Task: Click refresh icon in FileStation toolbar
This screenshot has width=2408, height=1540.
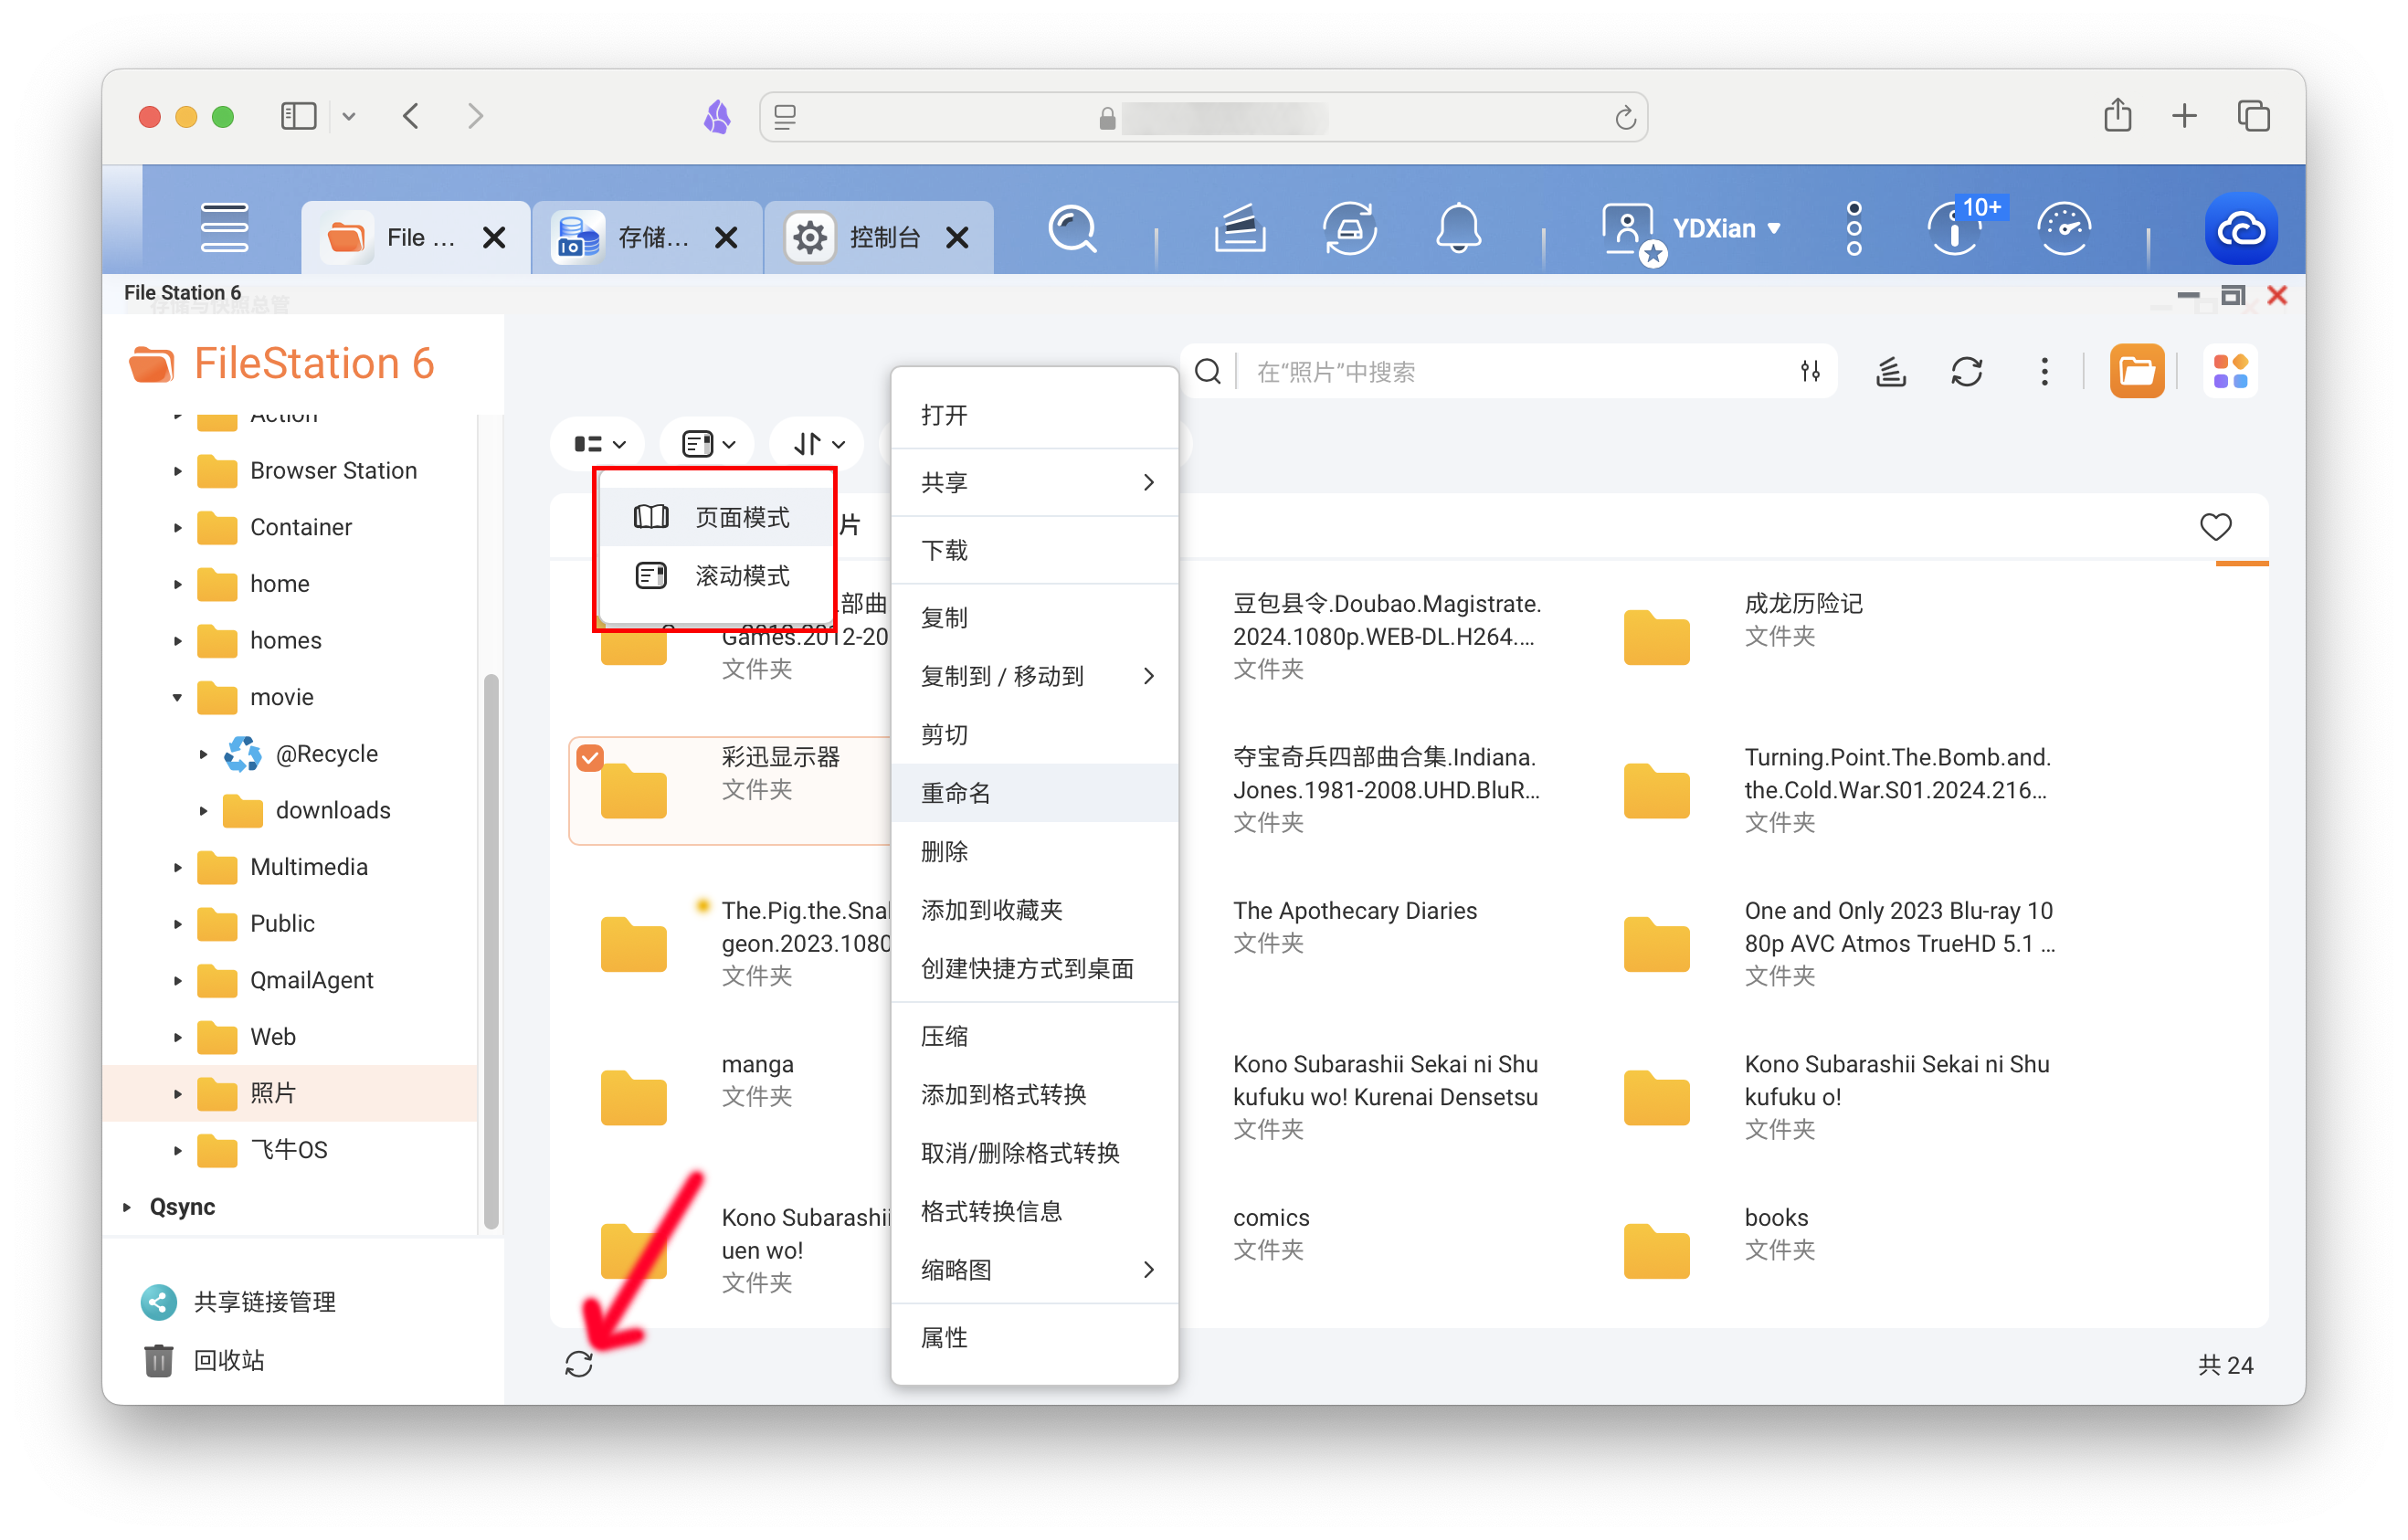Action: [x=1966, y=372]
